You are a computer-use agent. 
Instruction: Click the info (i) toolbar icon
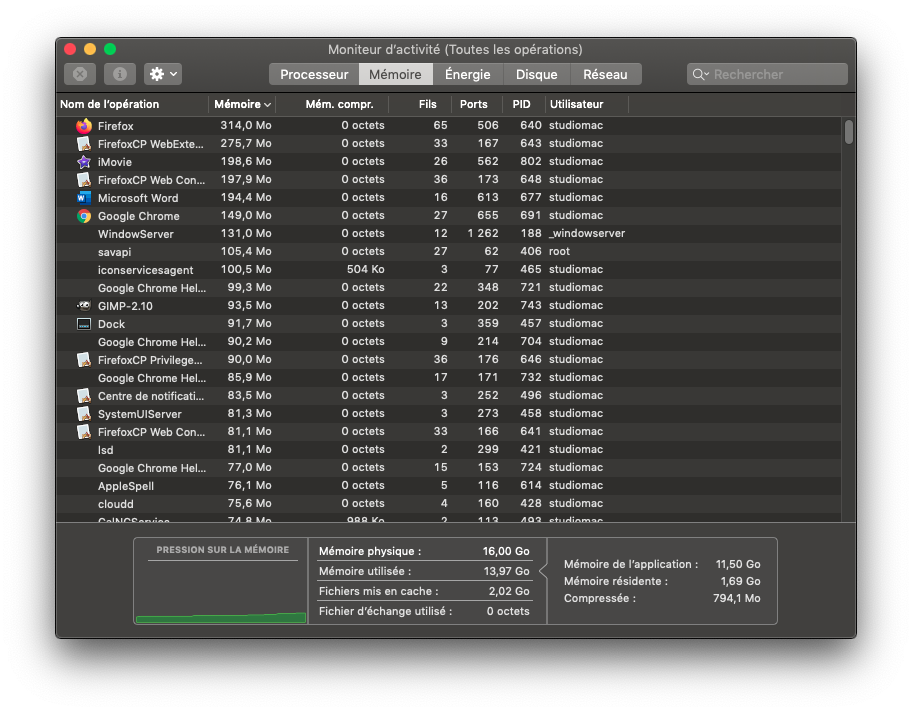click(120, 74)
